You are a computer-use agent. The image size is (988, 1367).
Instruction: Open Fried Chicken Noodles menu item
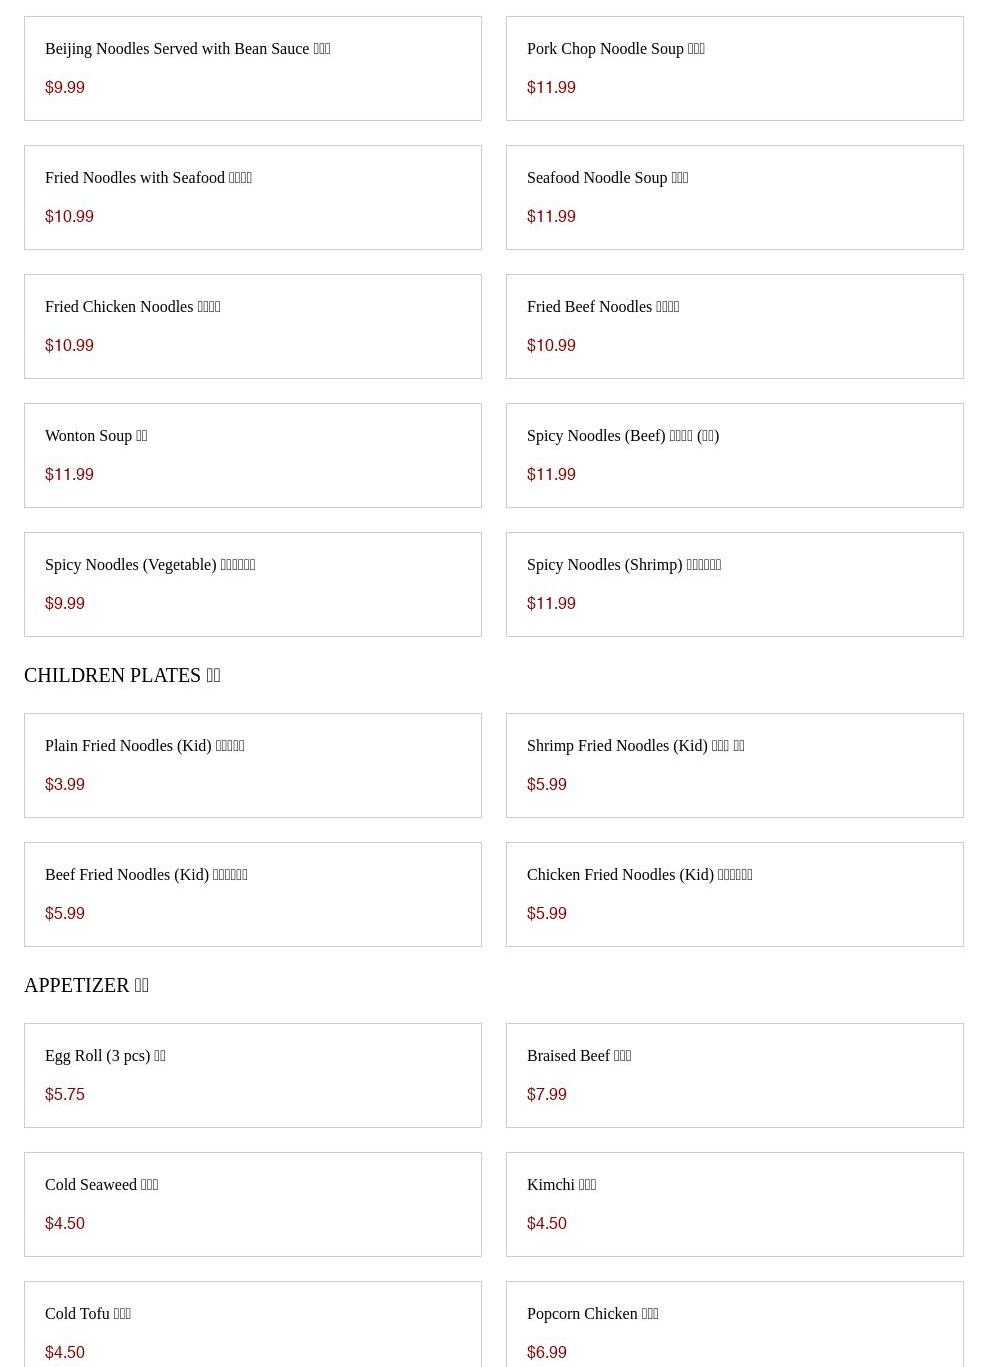click(252, 326)
